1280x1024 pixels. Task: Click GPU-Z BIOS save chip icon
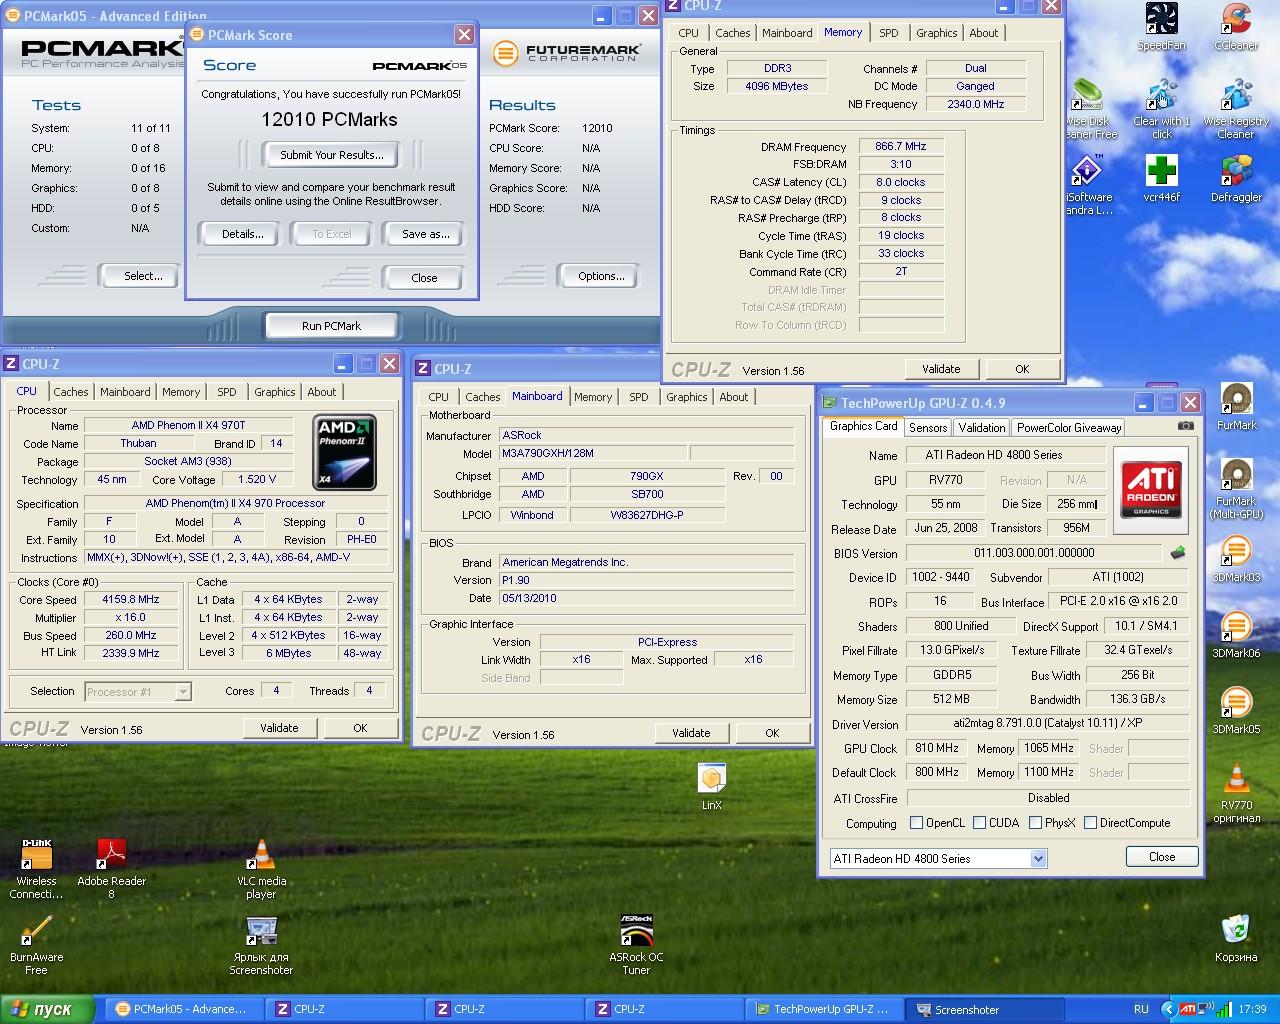(1178, 553)
